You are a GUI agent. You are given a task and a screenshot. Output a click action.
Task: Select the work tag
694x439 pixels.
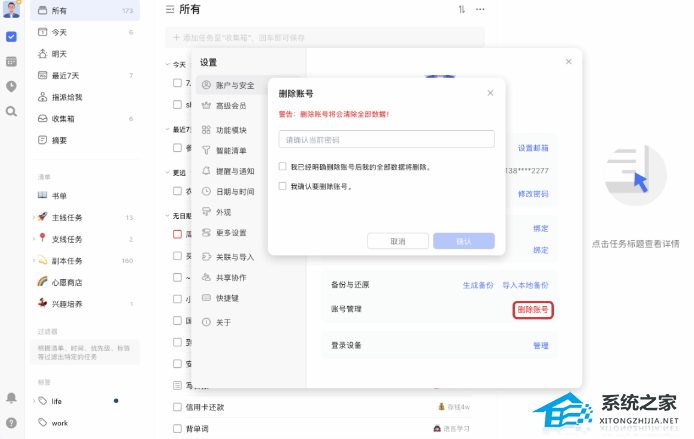pos(85,423)
